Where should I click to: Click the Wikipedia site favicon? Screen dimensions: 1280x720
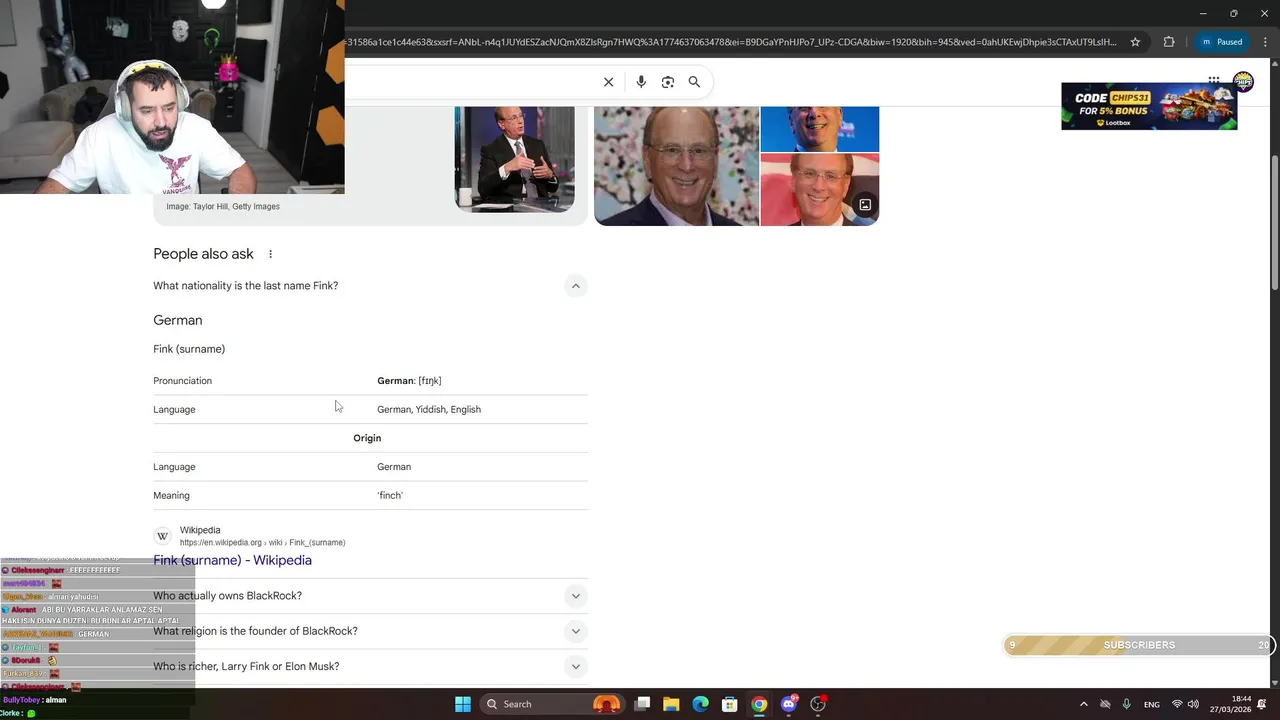coord(162,536)
